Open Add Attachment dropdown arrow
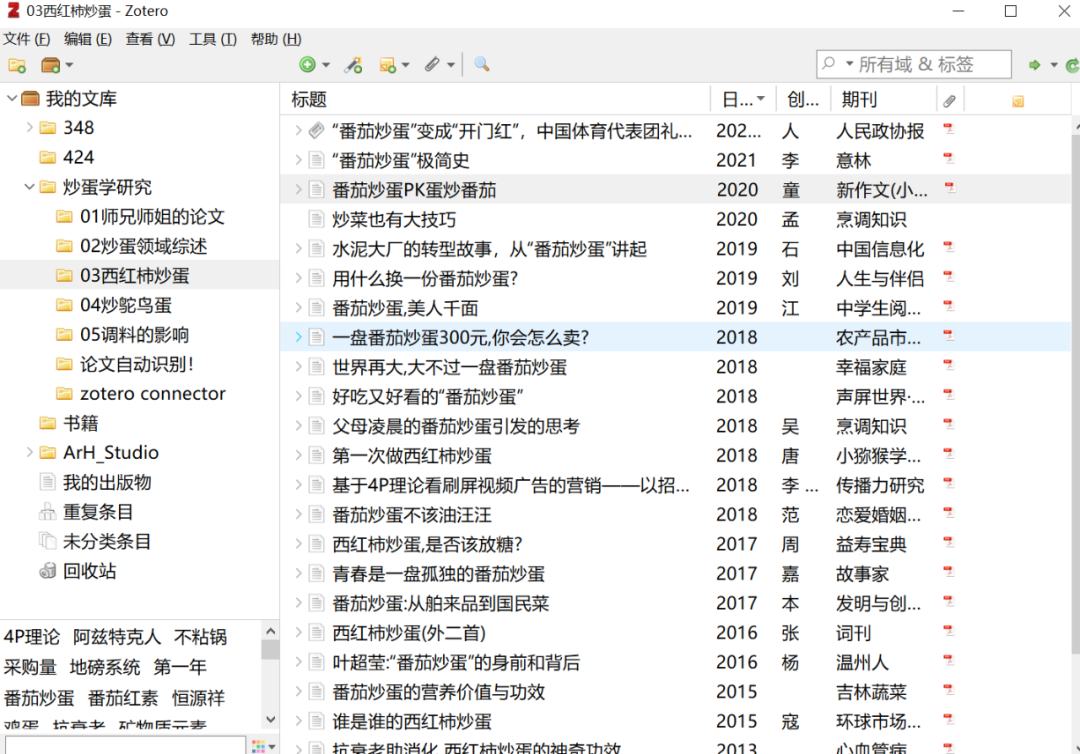1080x754 pixels. pyautogui.click(x=450, y=65)
